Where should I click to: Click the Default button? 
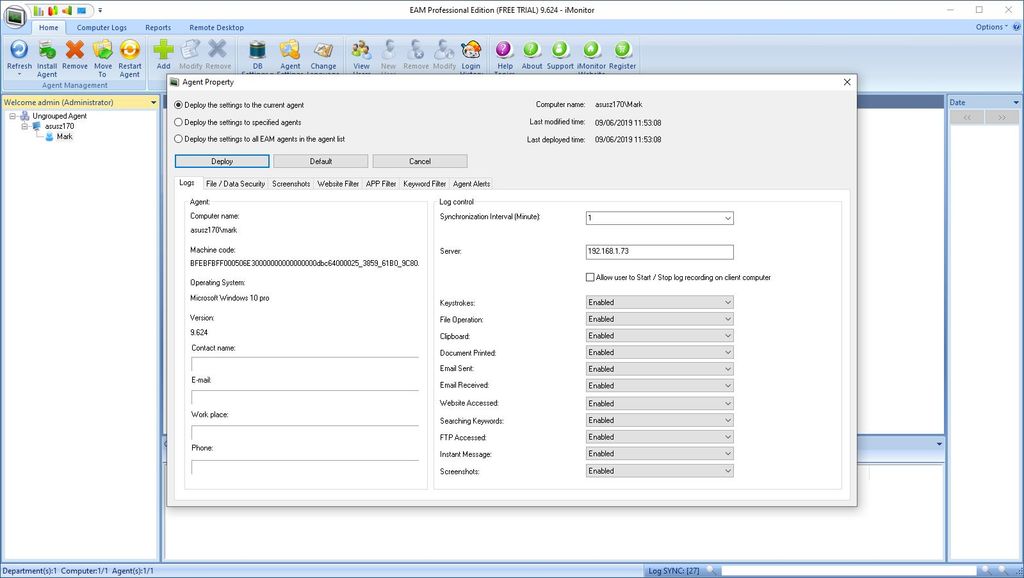click(x=321, y=161)
